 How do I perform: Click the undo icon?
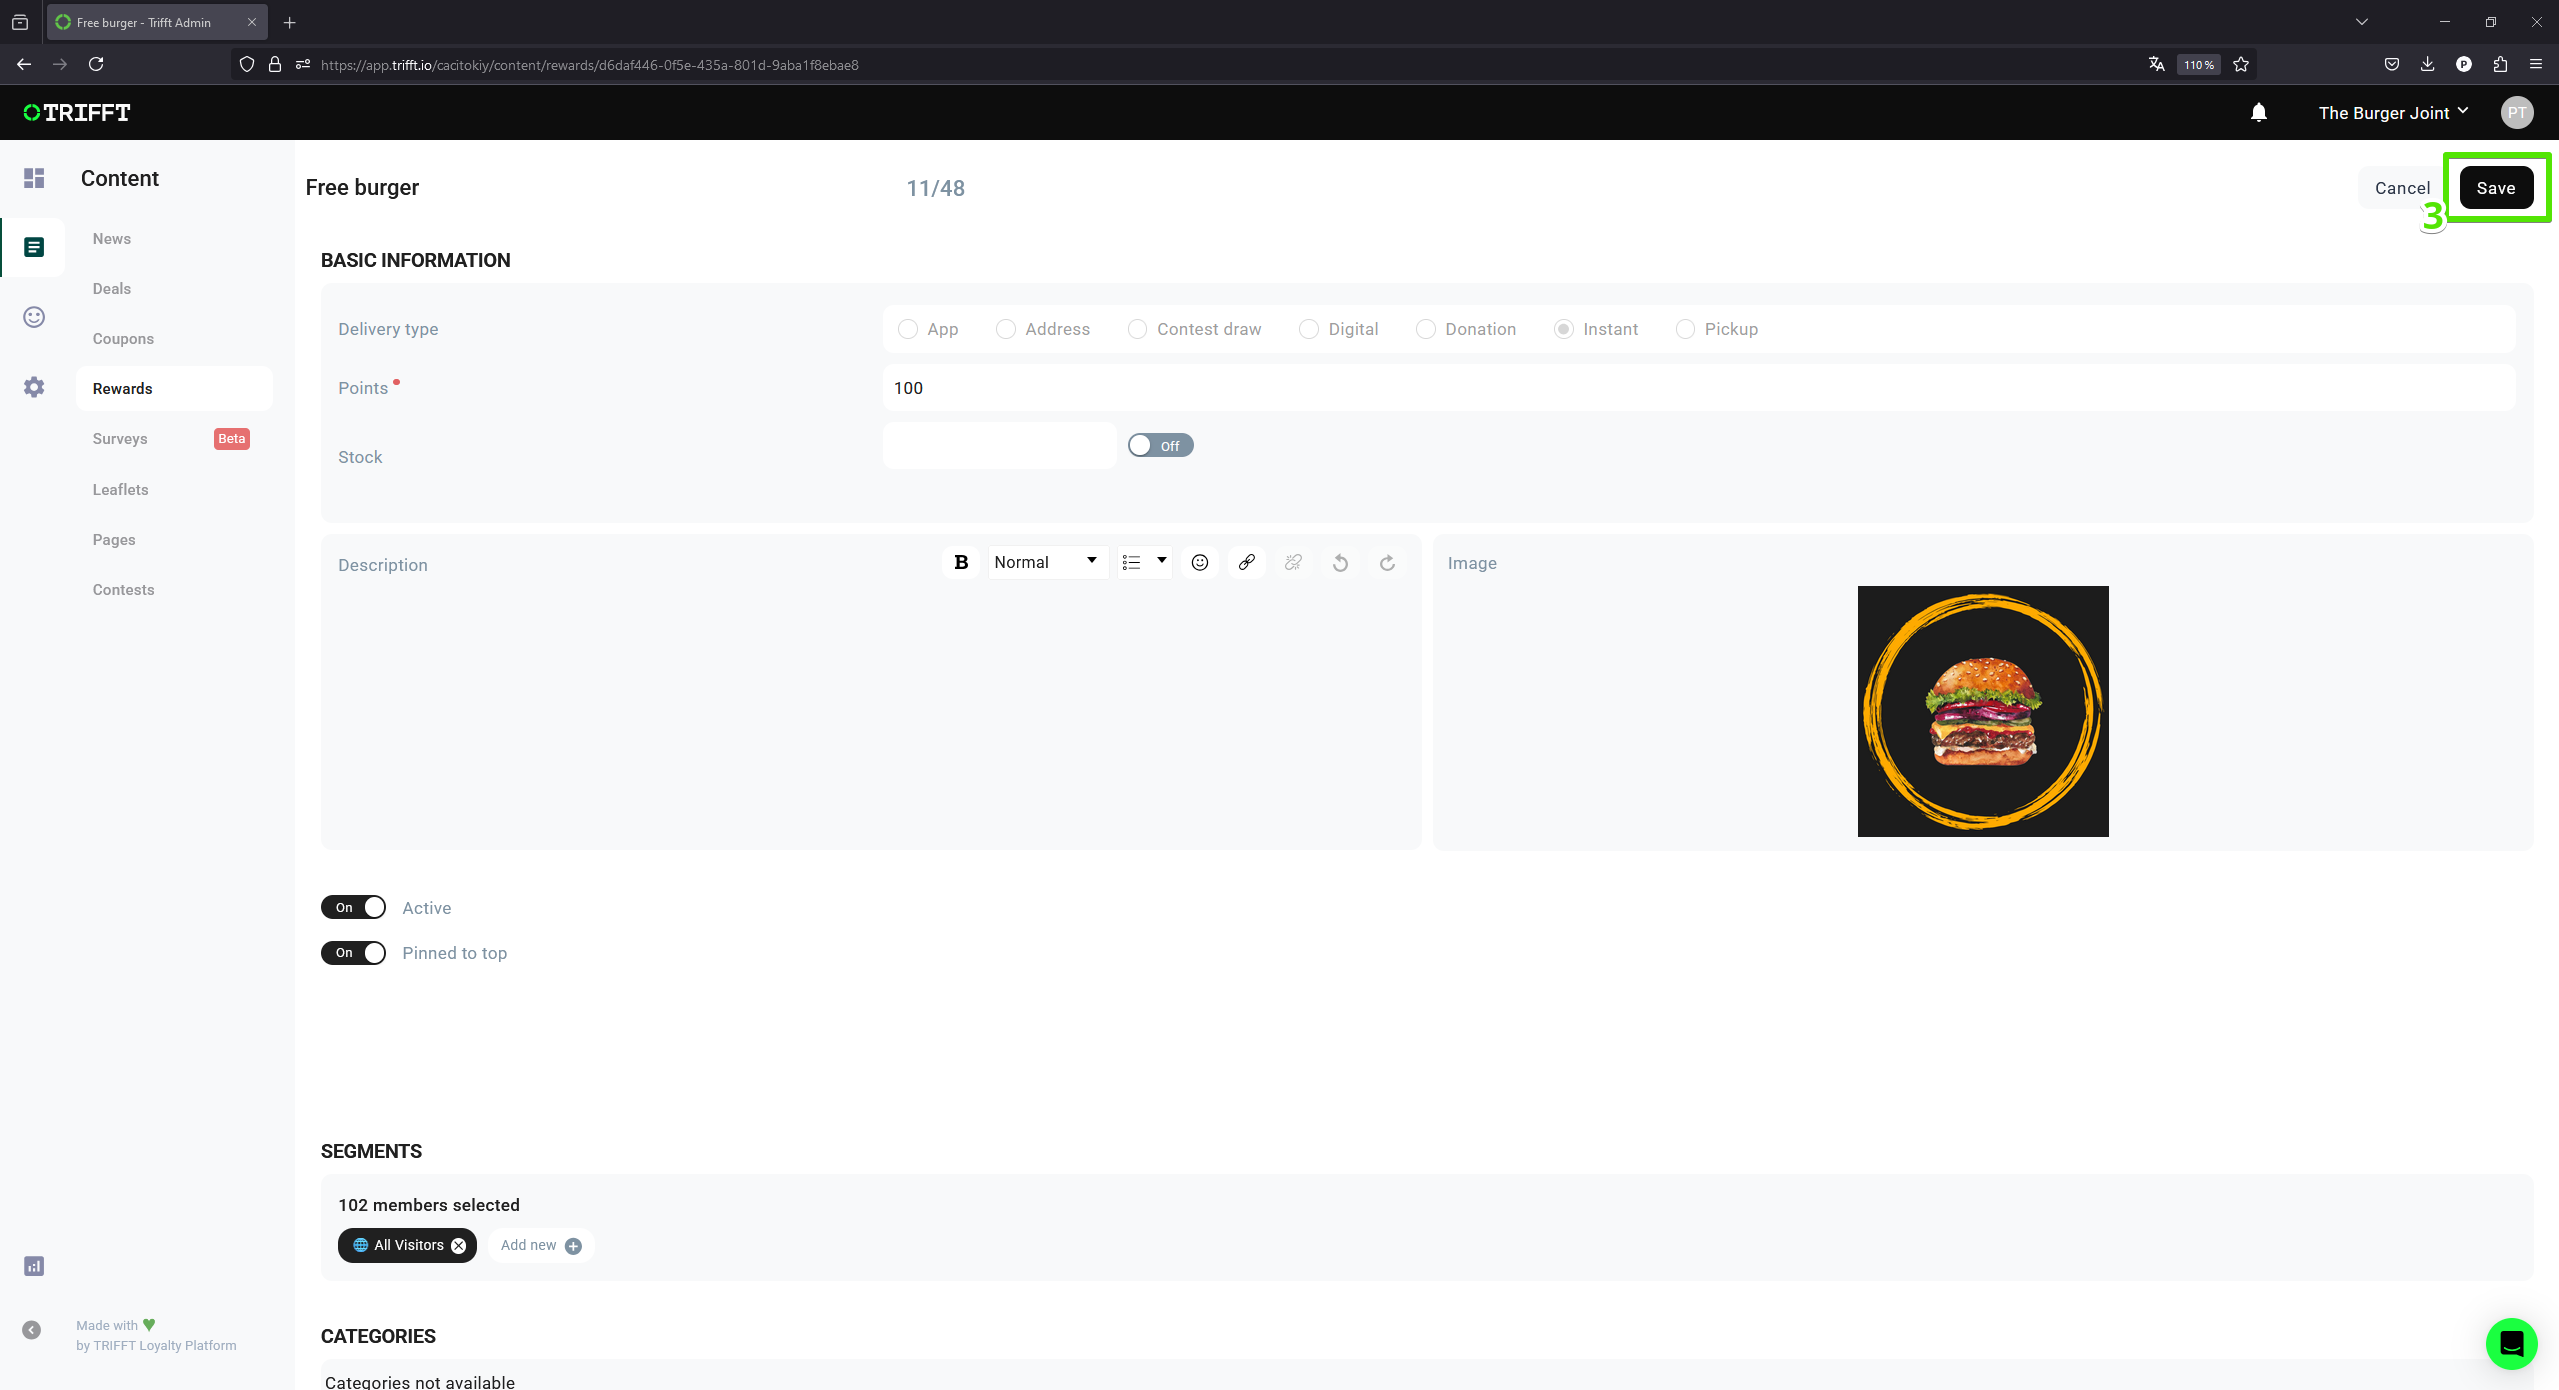[x=1340, y=563]
